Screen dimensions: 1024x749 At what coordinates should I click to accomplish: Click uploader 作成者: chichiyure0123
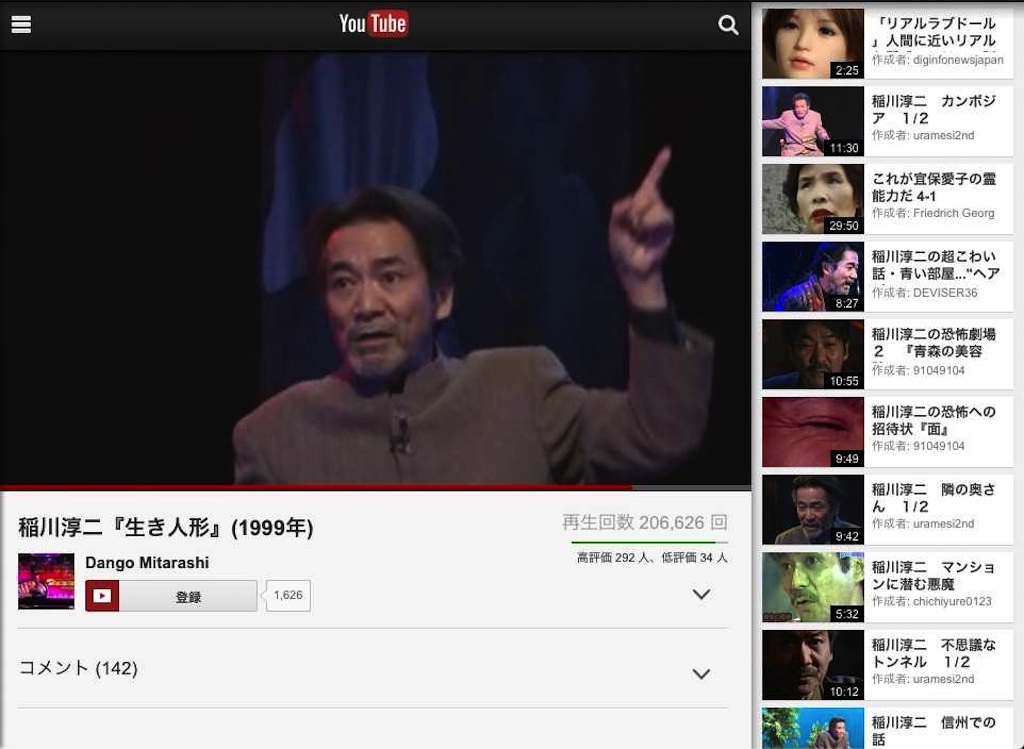coord(932,601)
